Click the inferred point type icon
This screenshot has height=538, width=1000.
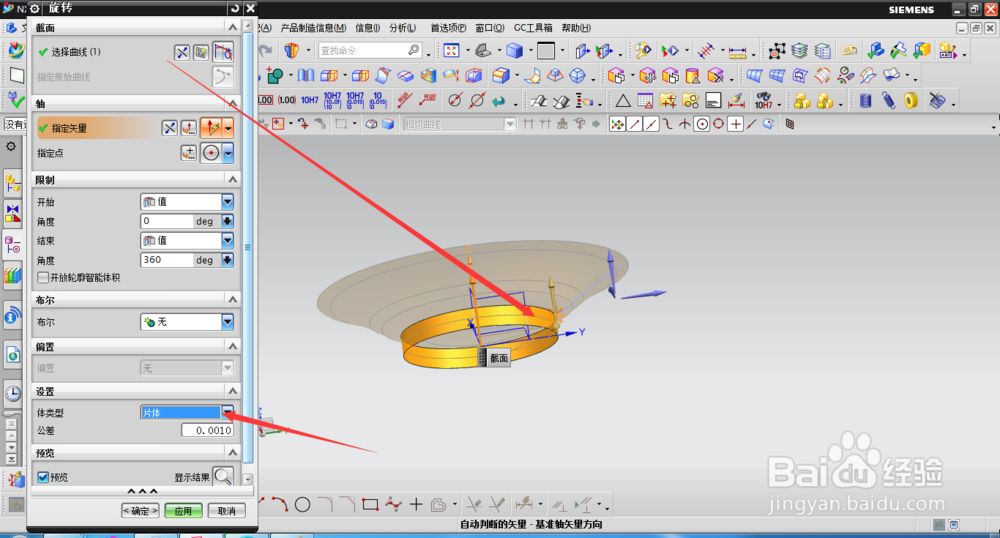pyautogui.click(x=211, y=153)
